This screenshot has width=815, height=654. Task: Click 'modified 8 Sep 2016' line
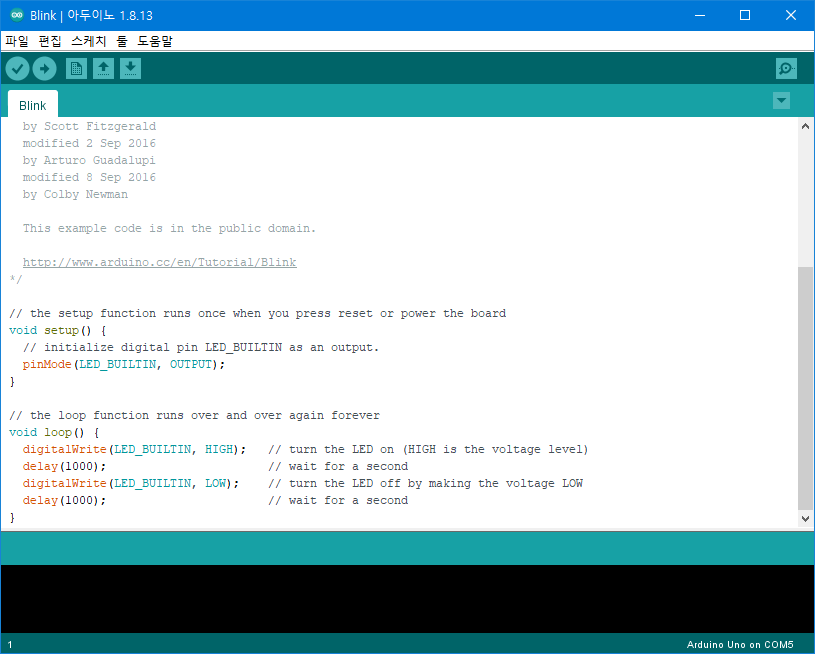(x=89, y=177)
